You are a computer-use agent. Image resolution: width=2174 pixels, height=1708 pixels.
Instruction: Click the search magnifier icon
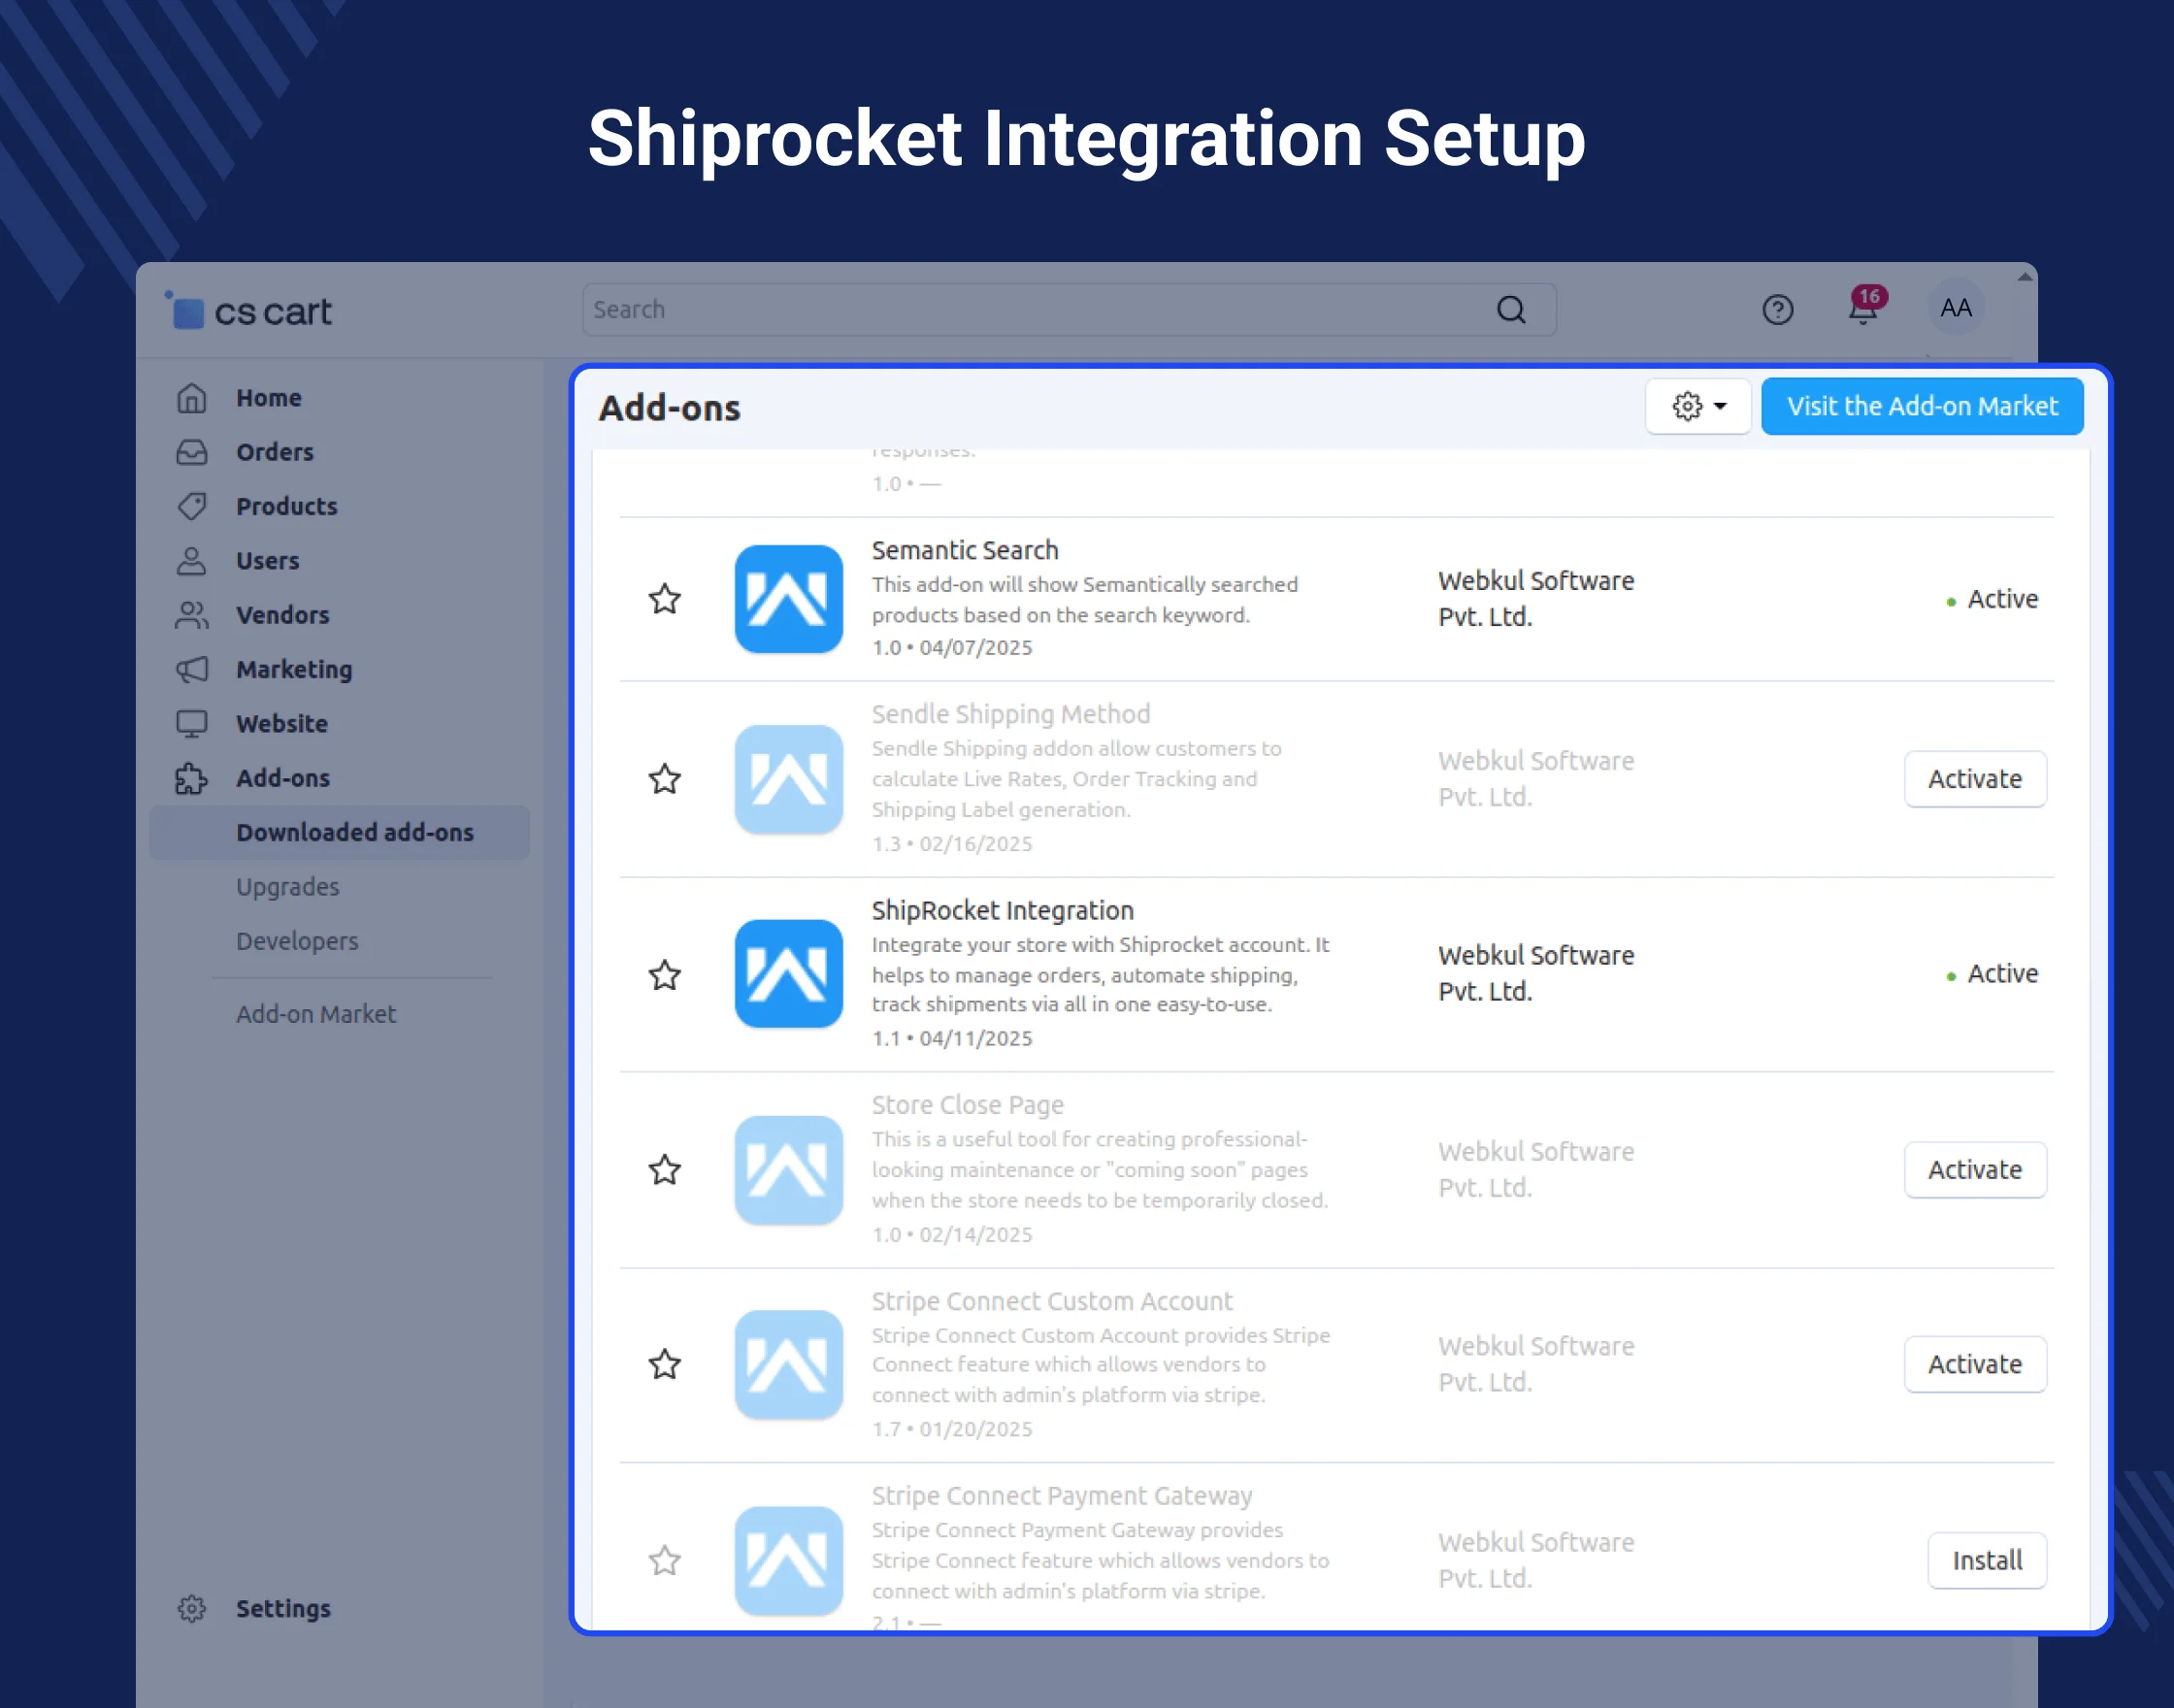click(1510, 310)
